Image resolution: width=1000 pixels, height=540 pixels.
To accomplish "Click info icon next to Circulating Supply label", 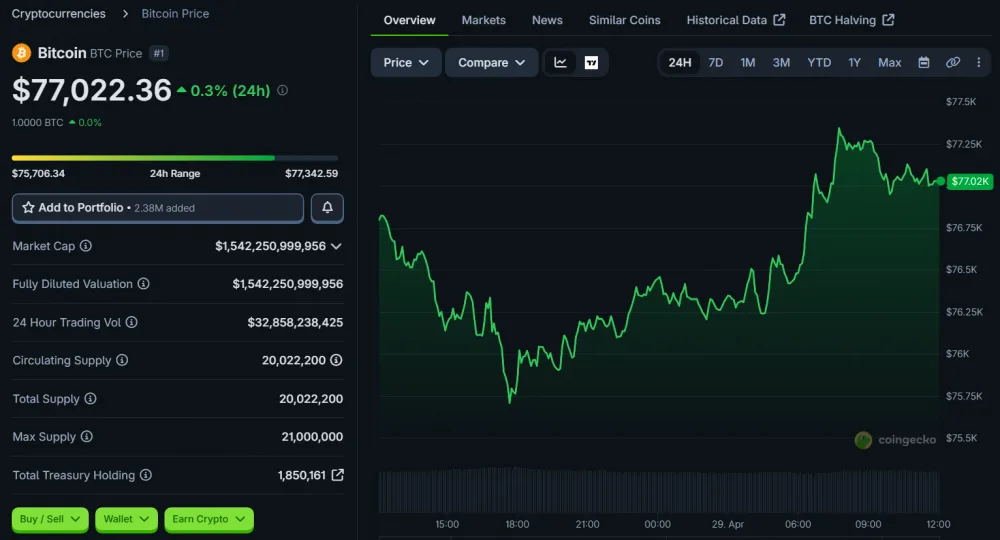I will (122, 360).
